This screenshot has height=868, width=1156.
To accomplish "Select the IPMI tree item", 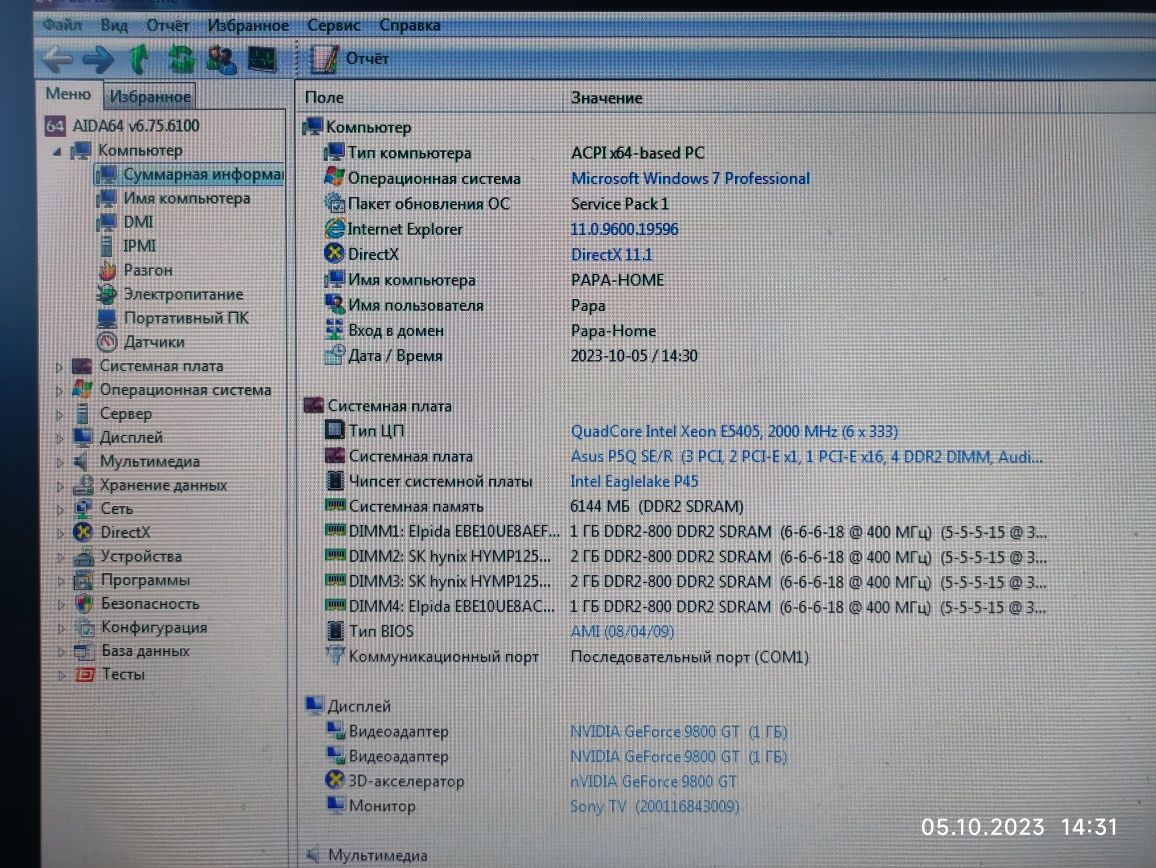I will click(139, 246).
